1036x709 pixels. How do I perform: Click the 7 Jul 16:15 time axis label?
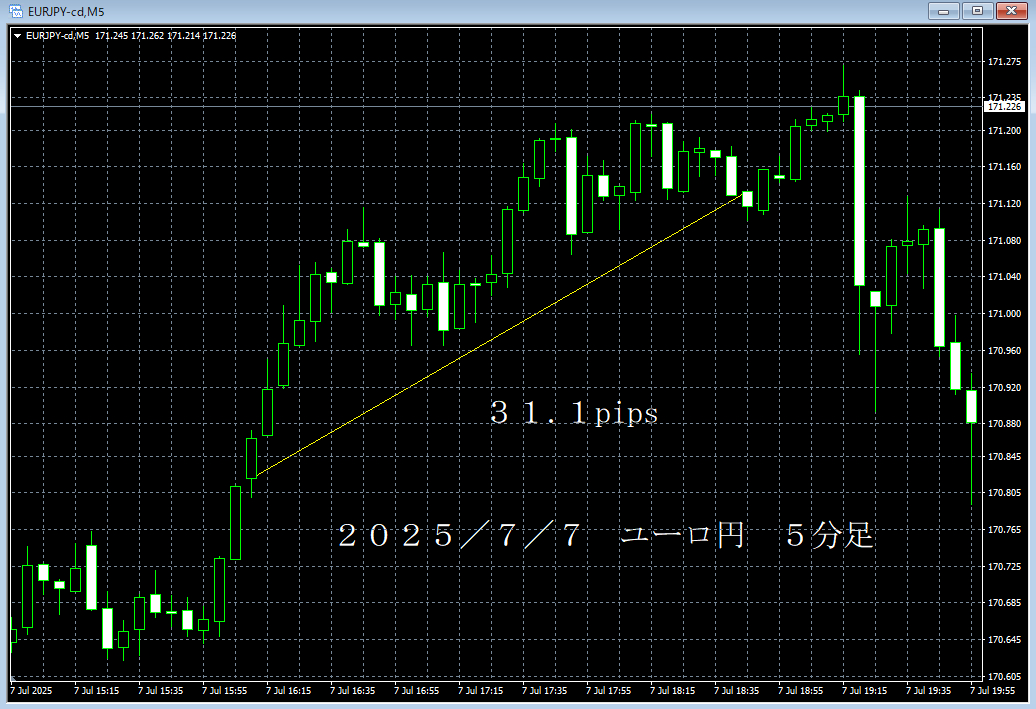[289, 690]
